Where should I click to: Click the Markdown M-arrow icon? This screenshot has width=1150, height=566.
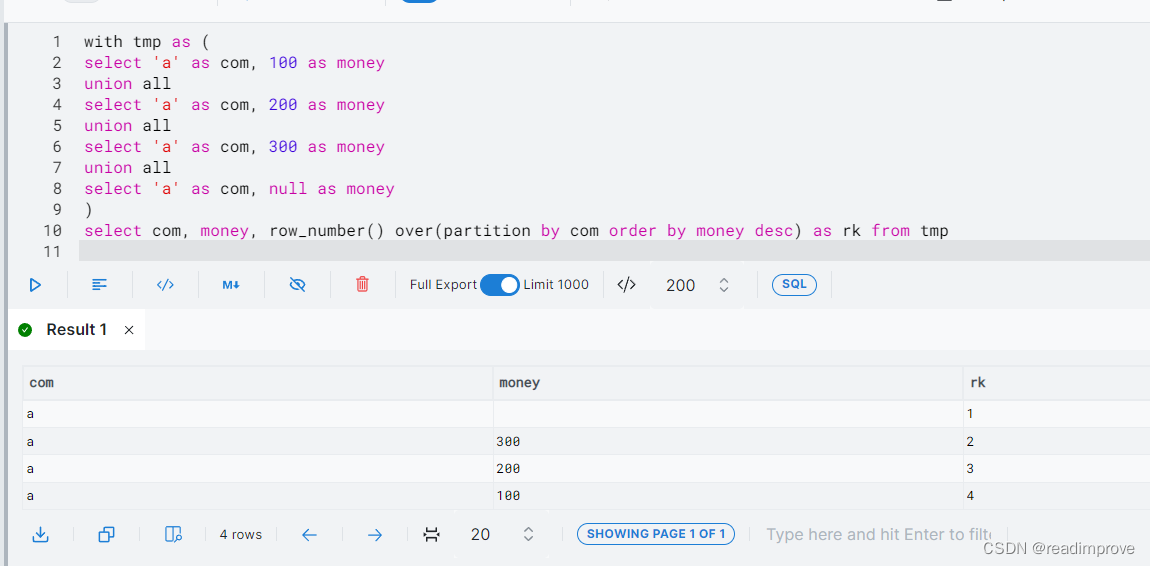(231, 284)
